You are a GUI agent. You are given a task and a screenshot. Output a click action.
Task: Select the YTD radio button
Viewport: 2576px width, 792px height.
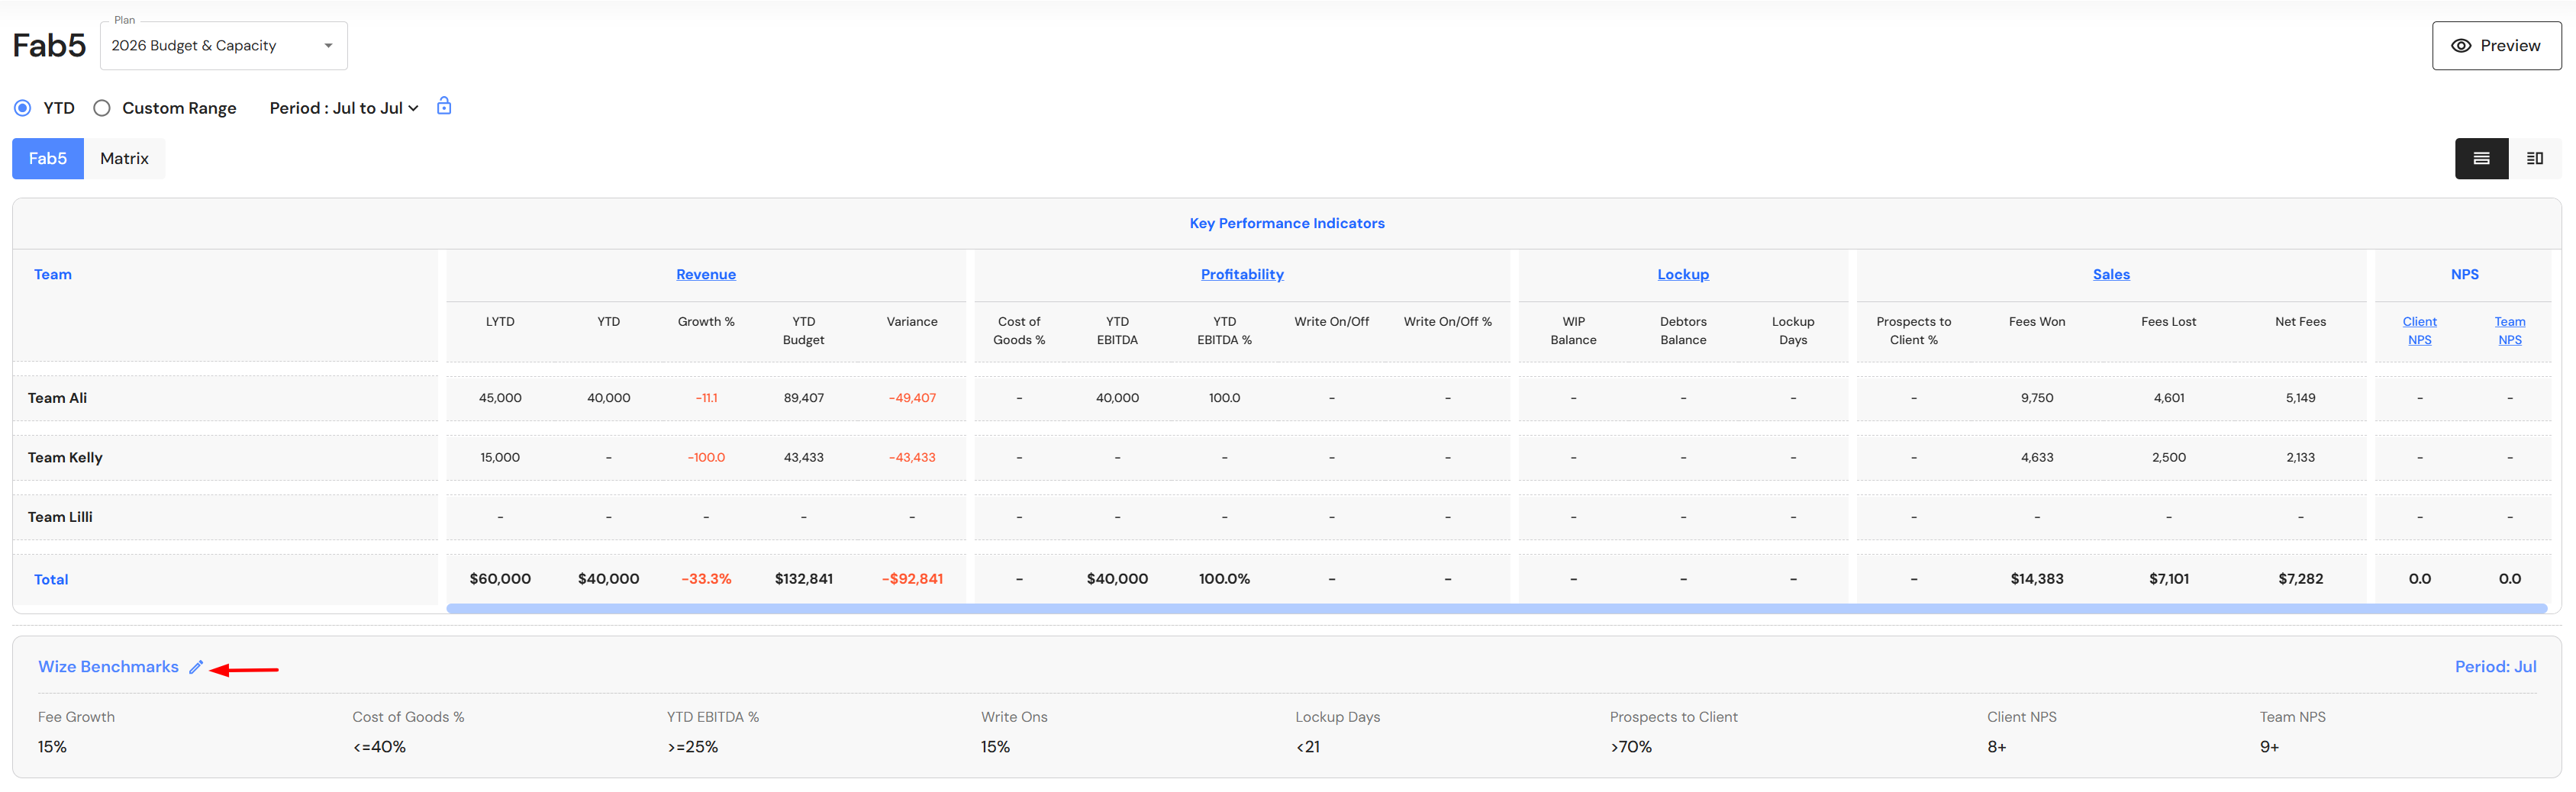(23, 108)
